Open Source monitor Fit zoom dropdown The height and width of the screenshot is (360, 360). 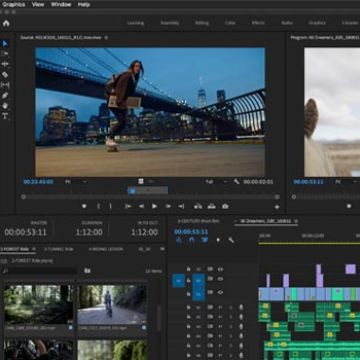[x=75, y=182]
